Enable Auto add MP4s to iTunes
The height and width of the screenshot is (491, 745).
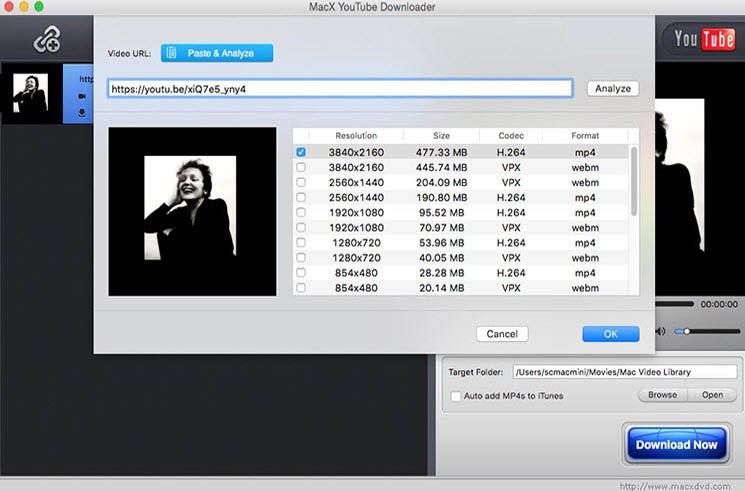pyautogui.click(x=456, y=396)
